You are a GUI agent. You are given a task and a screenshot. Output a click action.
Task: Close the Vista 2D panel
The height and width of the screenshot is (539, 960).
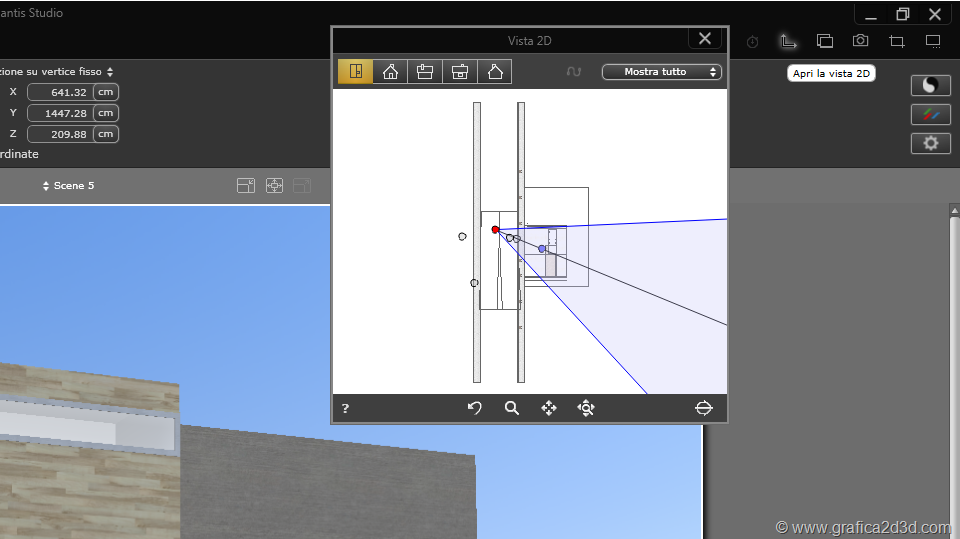(705, 39)
